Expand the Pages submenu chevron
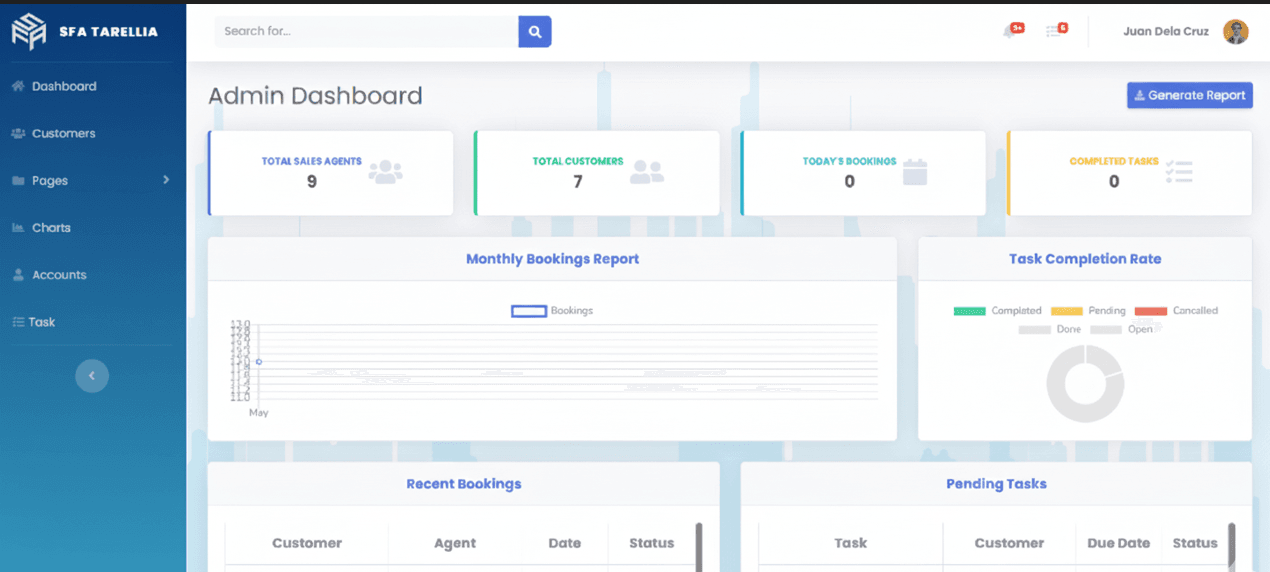Screen dimensions: 1270x572 click(x=166, y=180)
